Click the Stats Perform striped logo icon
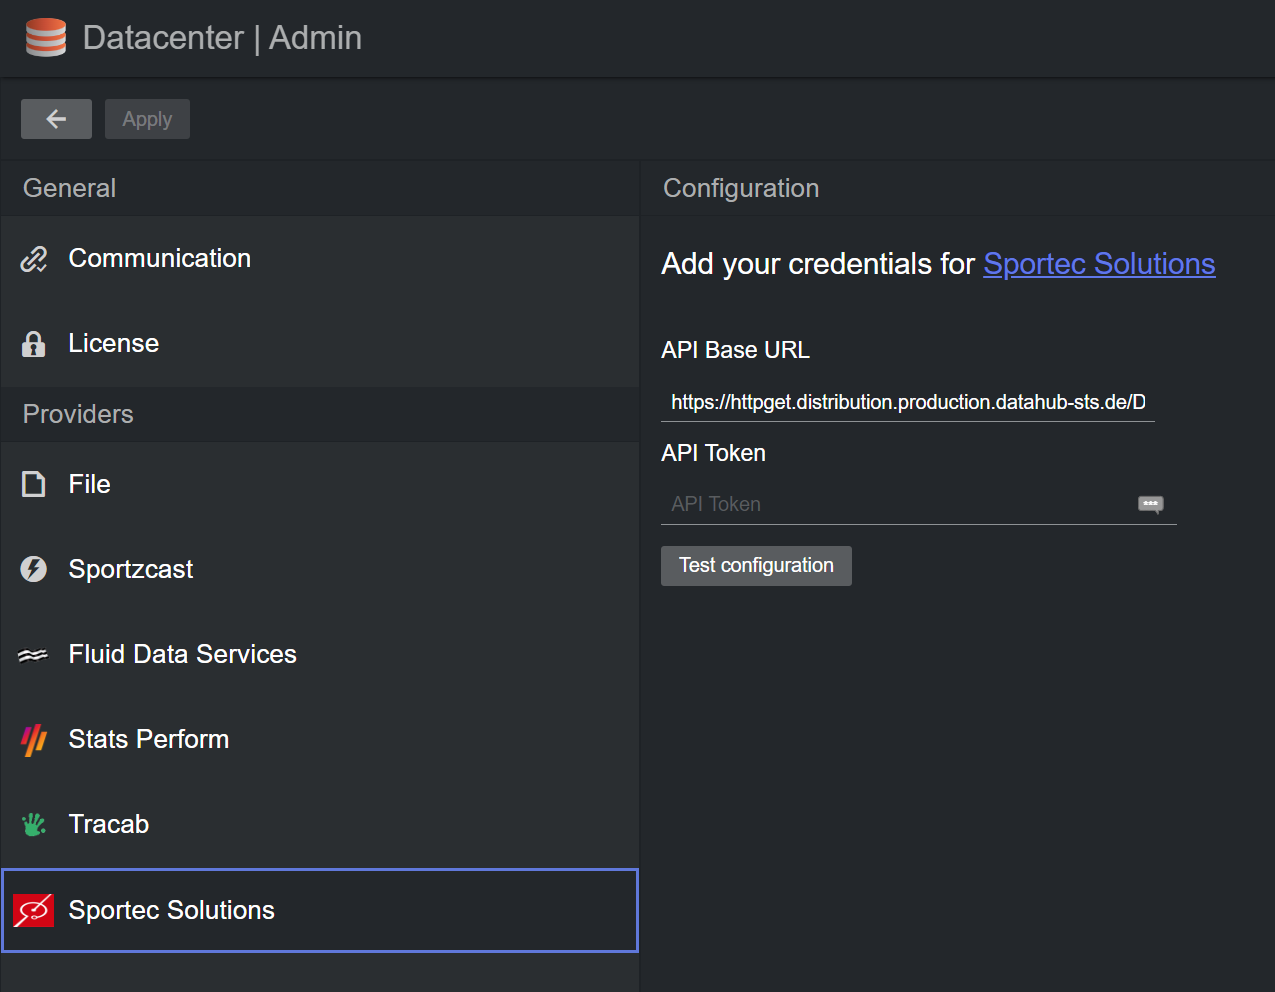This screenshot has height=992, width=1275. [34, 740]
